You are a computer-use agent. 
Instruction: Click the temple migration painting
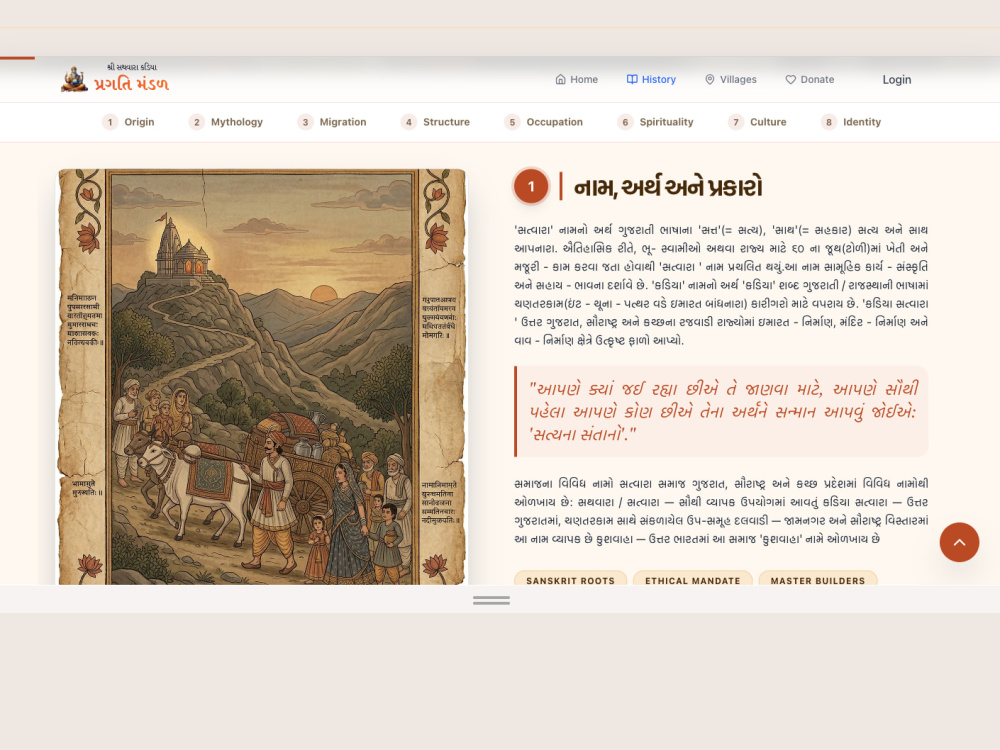click(262, 377)
